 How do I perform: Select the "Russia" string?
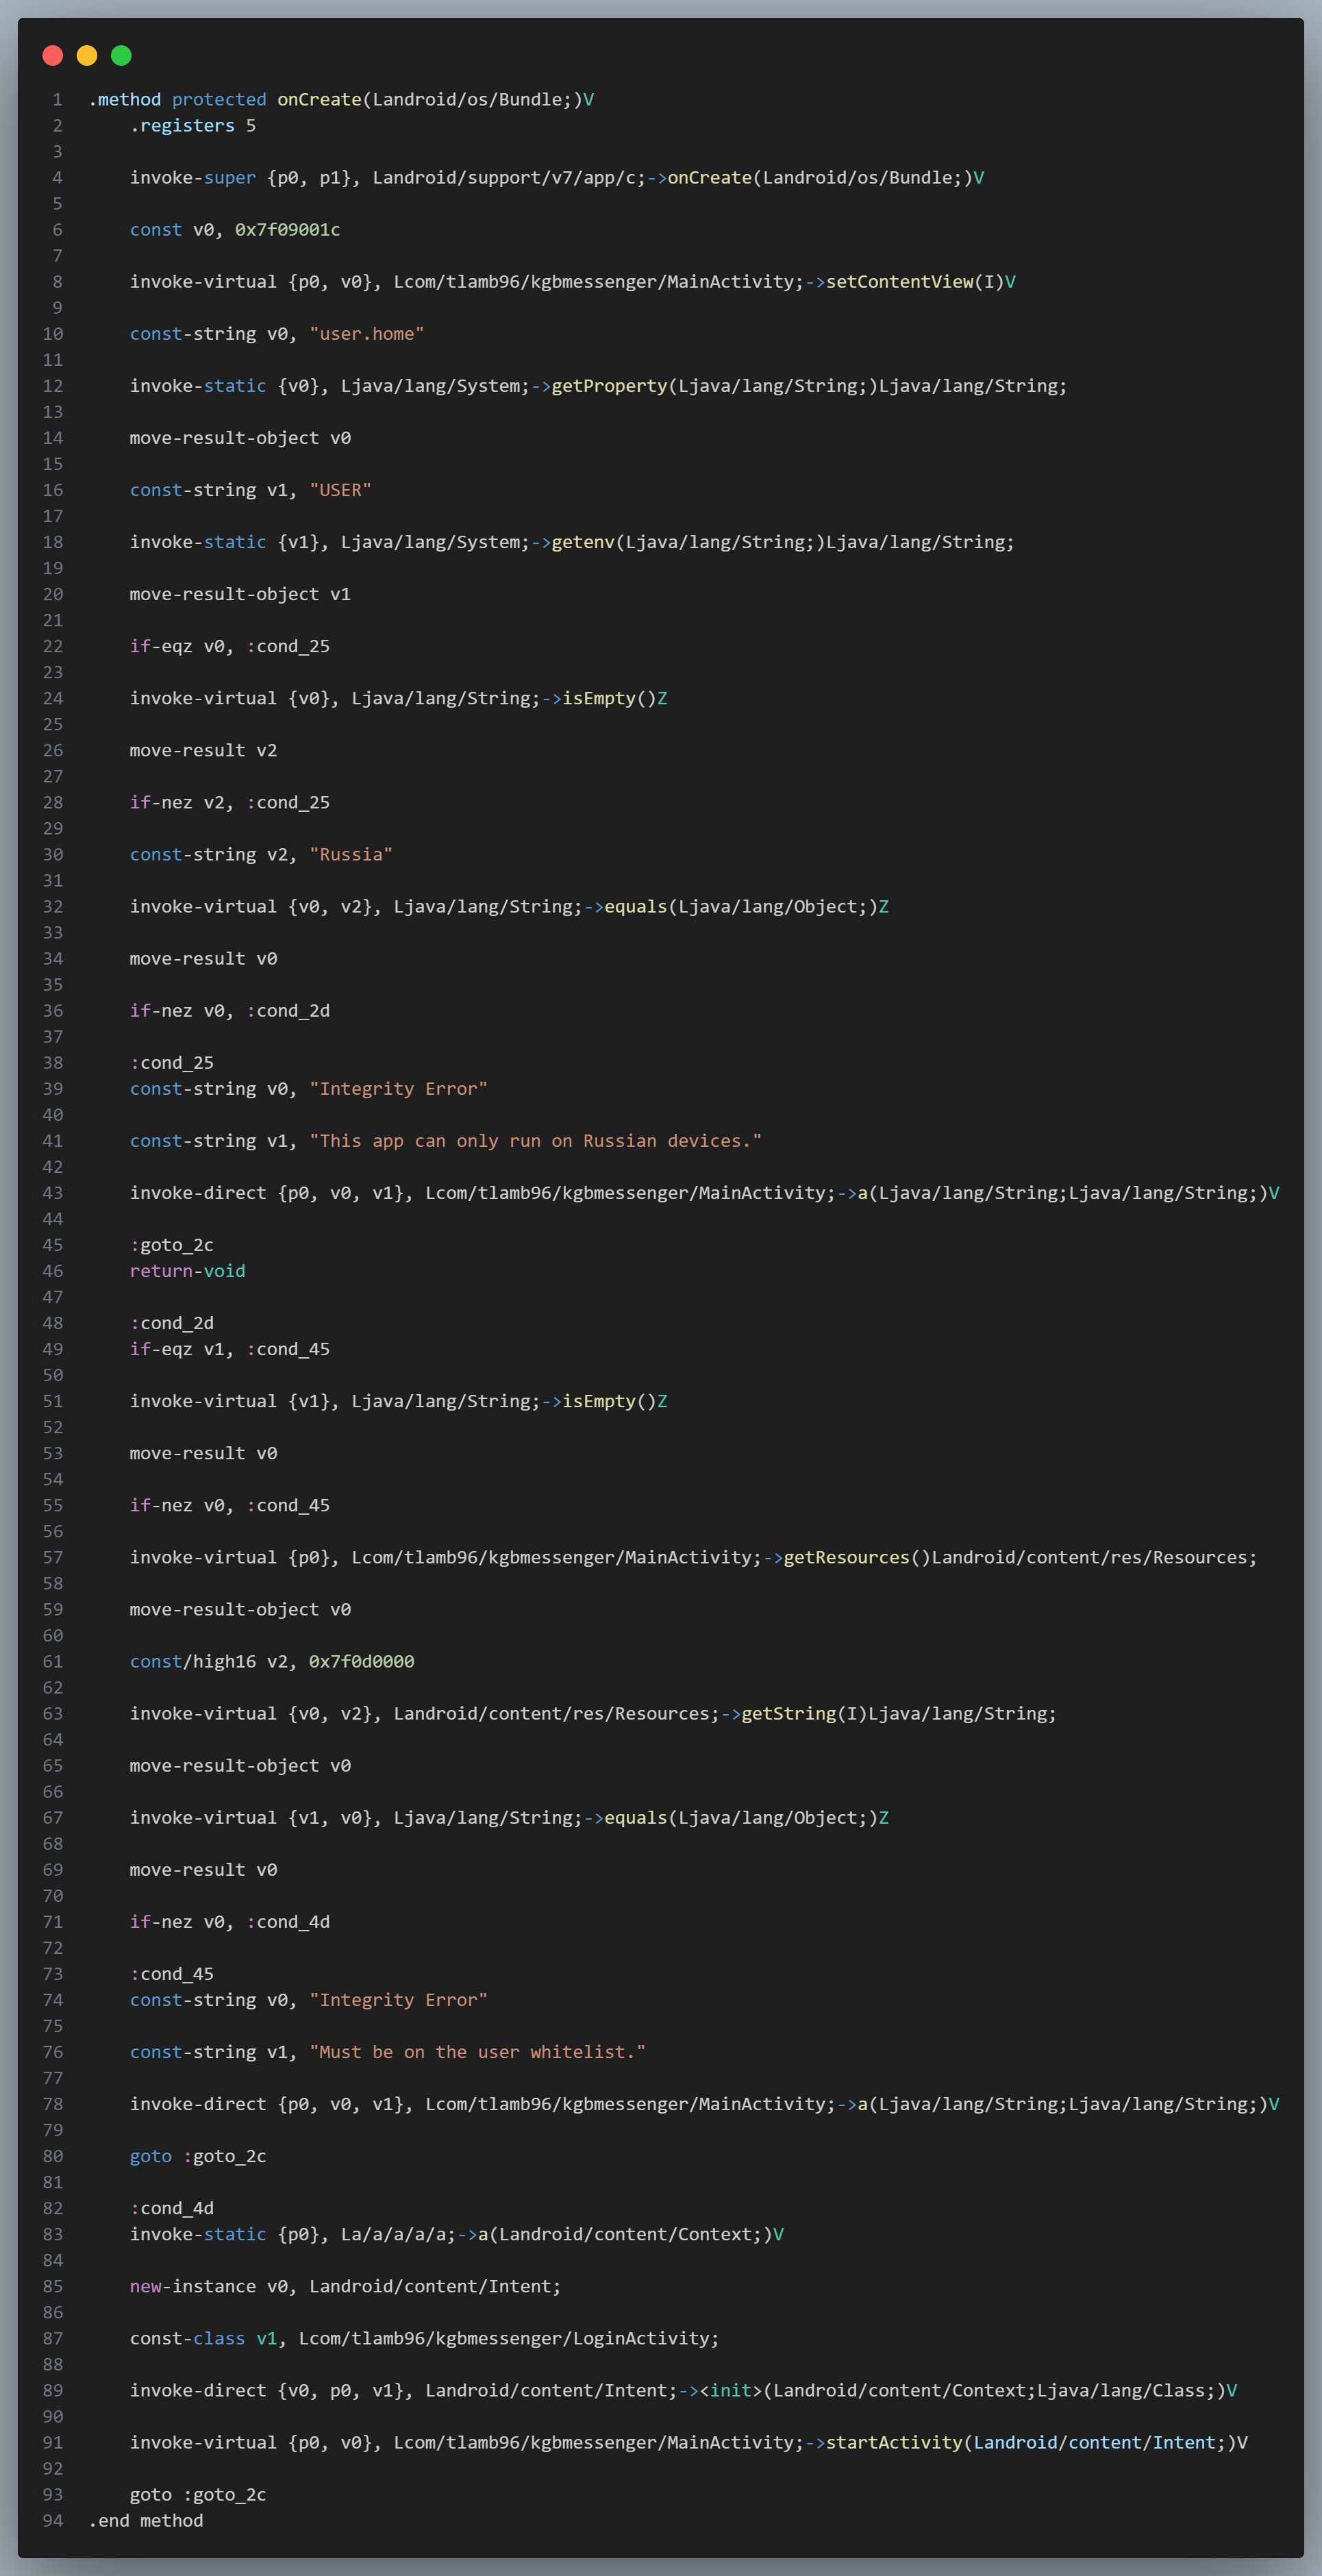point(351,854)
